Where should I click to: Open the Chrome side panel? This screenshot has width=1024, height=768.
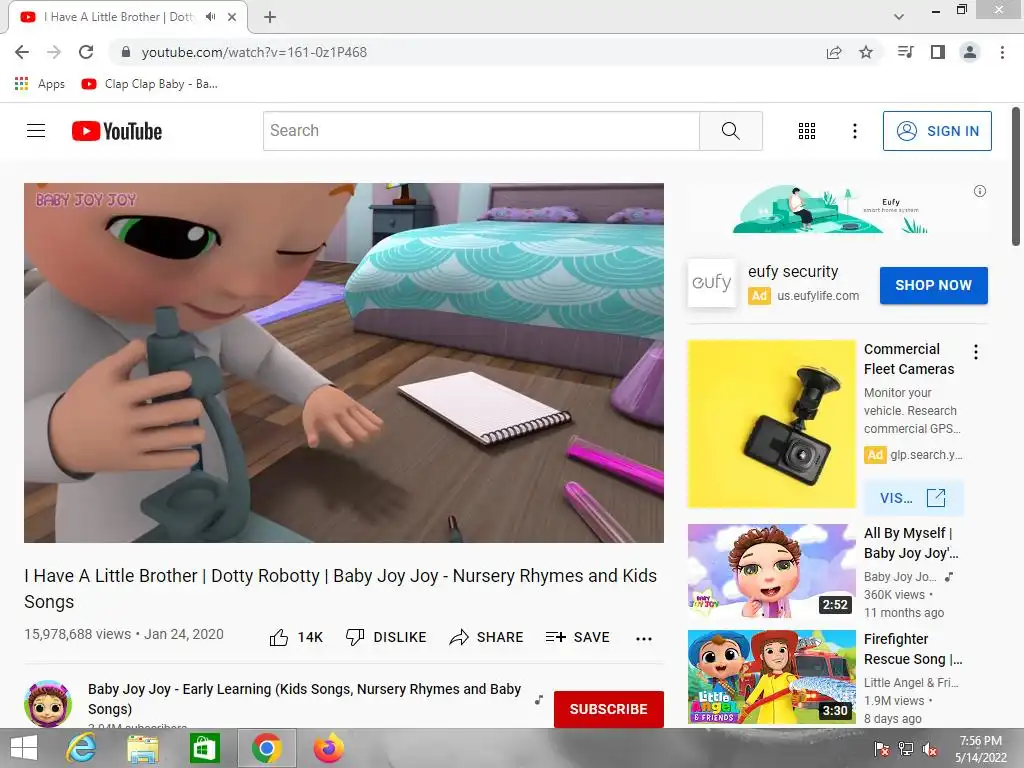click(x=938, y=52)
